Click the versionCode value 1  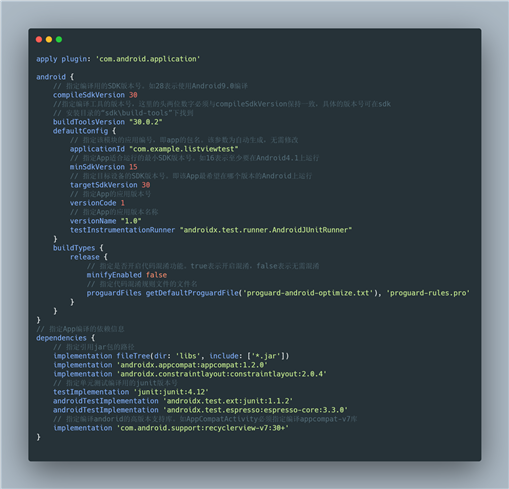click(123, 203)
